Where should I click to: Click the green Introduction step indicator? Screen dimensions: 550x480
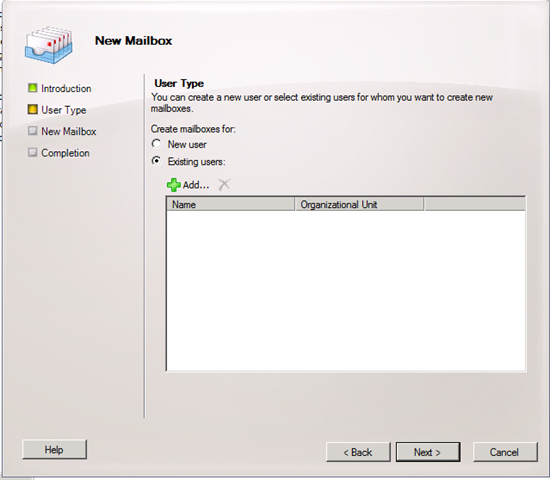(x=33, y=88)
